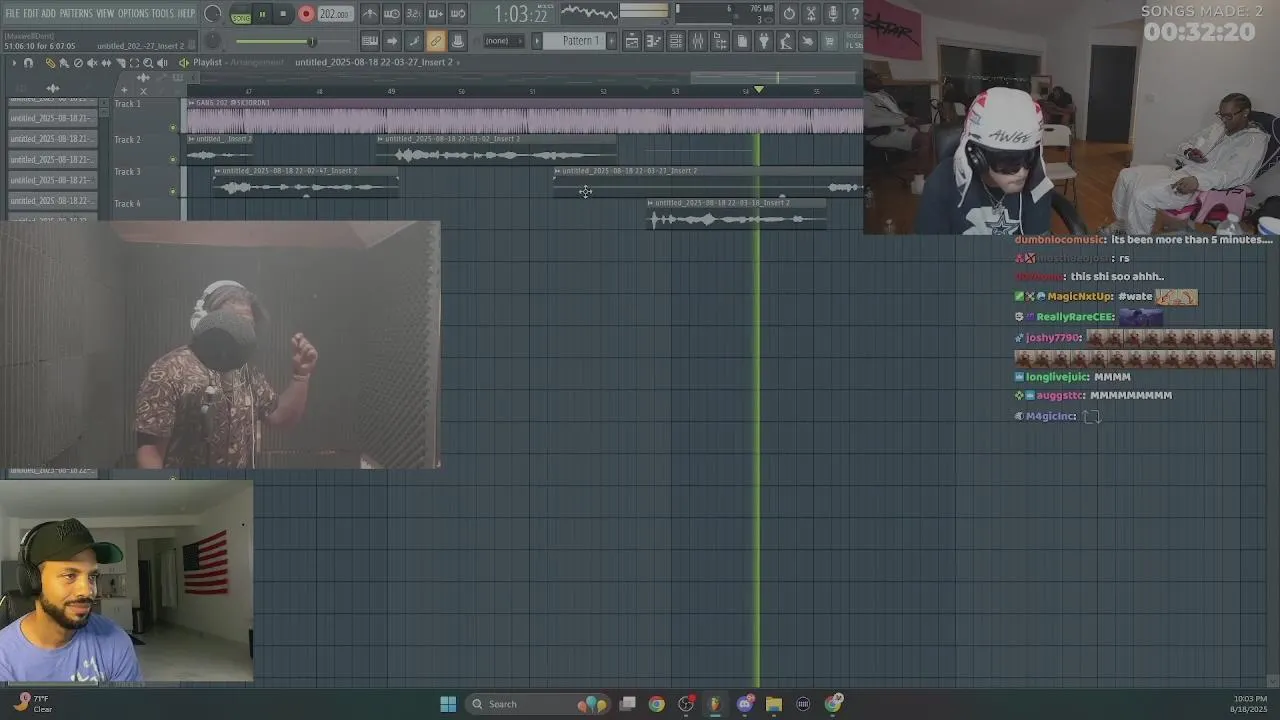Toggle Song/Pattern mode button
This screenshot has width=1280, height=720.
coord(241,15)
